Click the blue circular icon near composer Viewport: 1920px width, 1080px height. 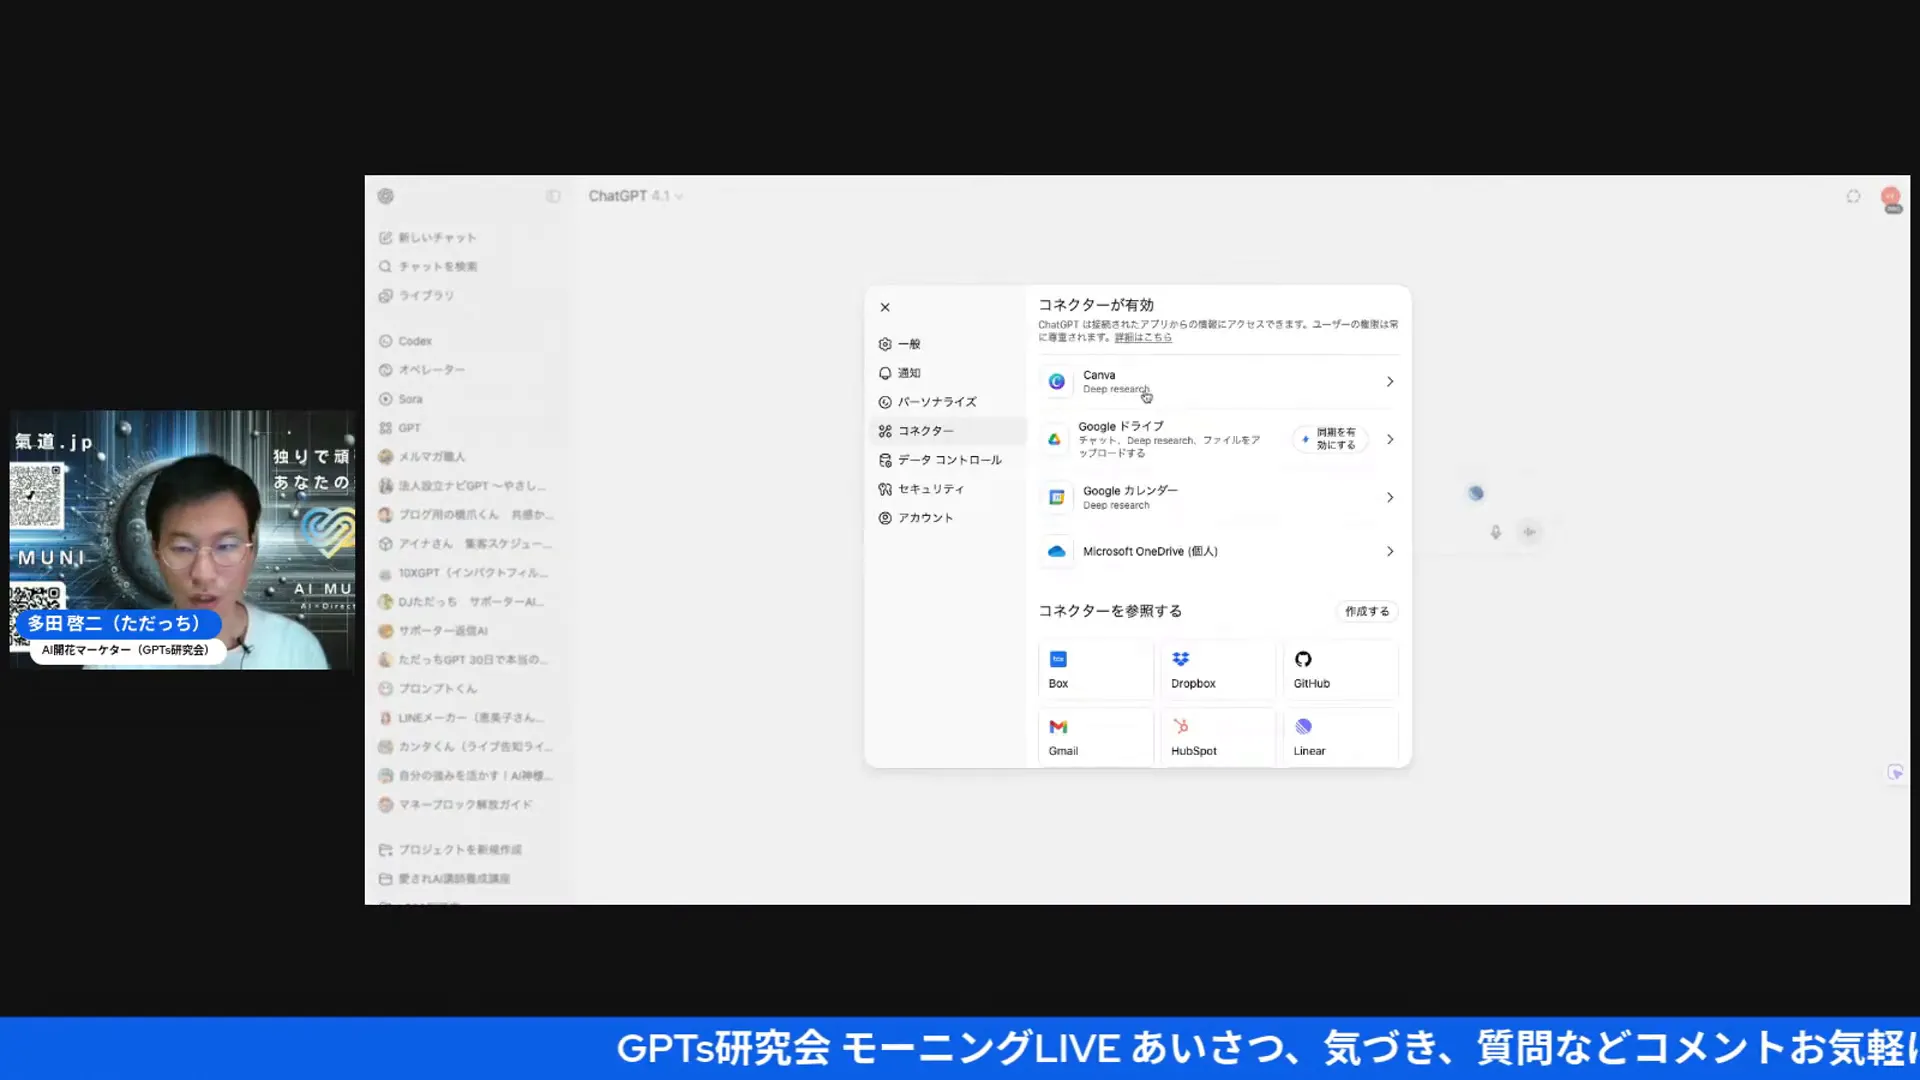[x=1475, y=493]
